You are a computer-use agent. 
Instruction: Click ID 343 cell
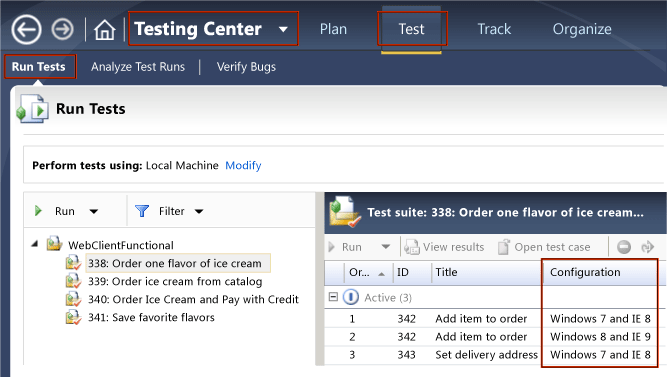pos(407,354)
